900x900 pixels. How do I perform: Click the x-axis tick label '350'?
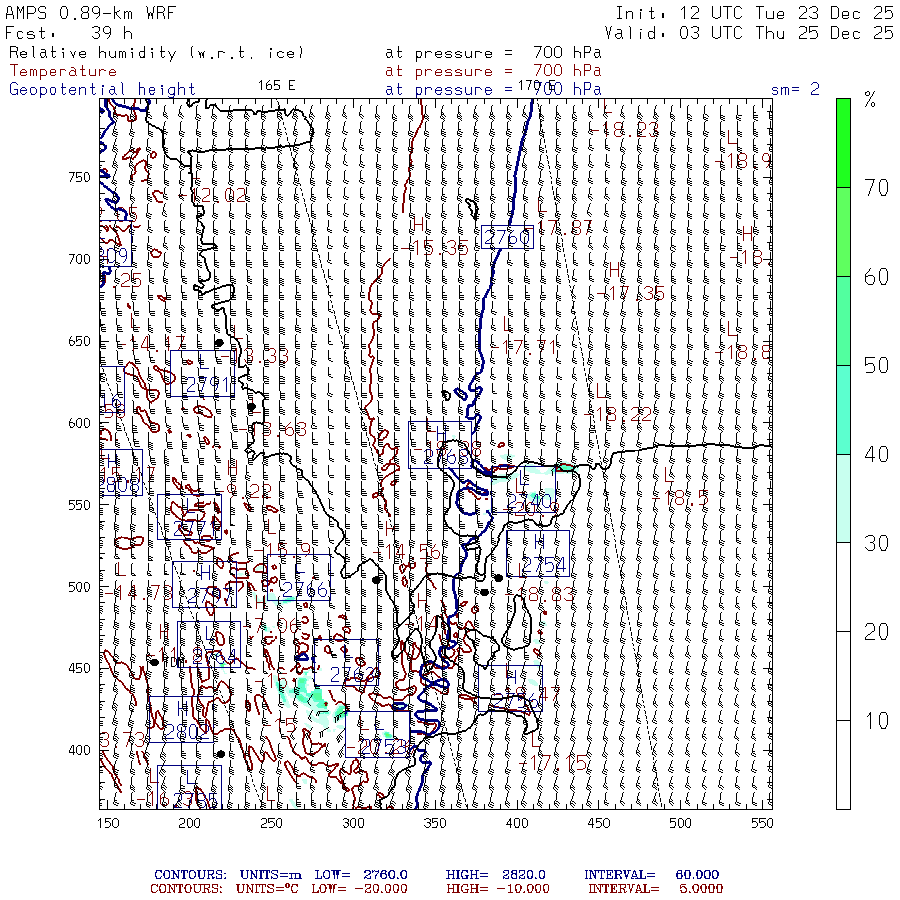[435, 823]
